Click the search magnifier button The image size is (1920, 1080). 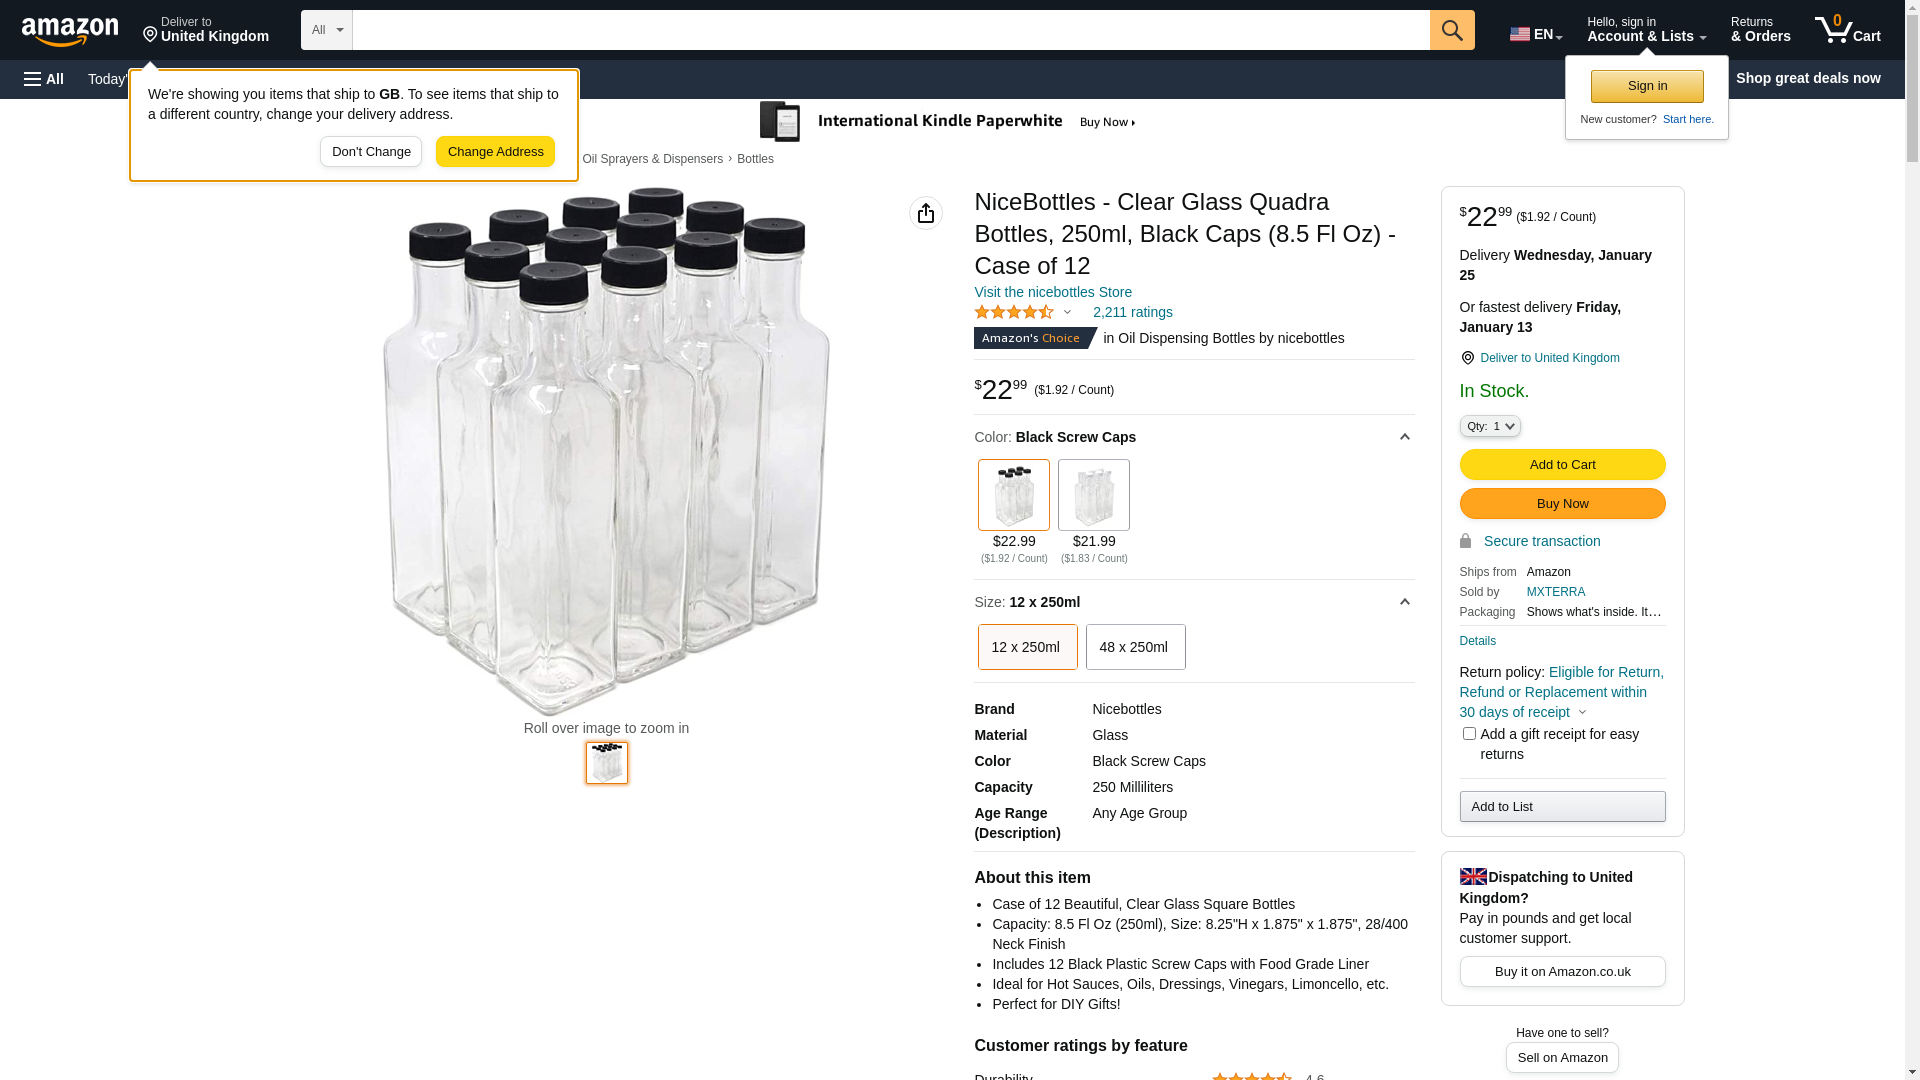1451,30
